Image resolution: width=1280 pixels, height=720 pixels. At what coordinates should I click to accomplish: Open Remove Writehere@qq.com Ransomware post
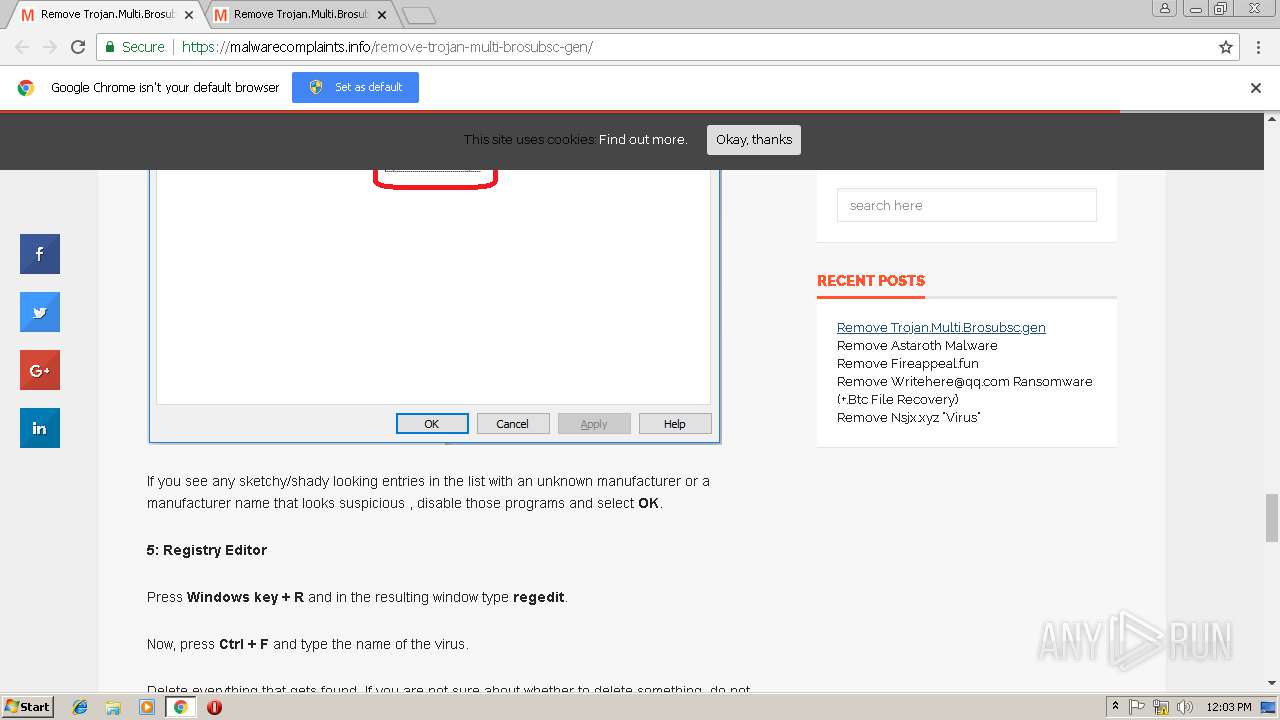click(964, 390)
